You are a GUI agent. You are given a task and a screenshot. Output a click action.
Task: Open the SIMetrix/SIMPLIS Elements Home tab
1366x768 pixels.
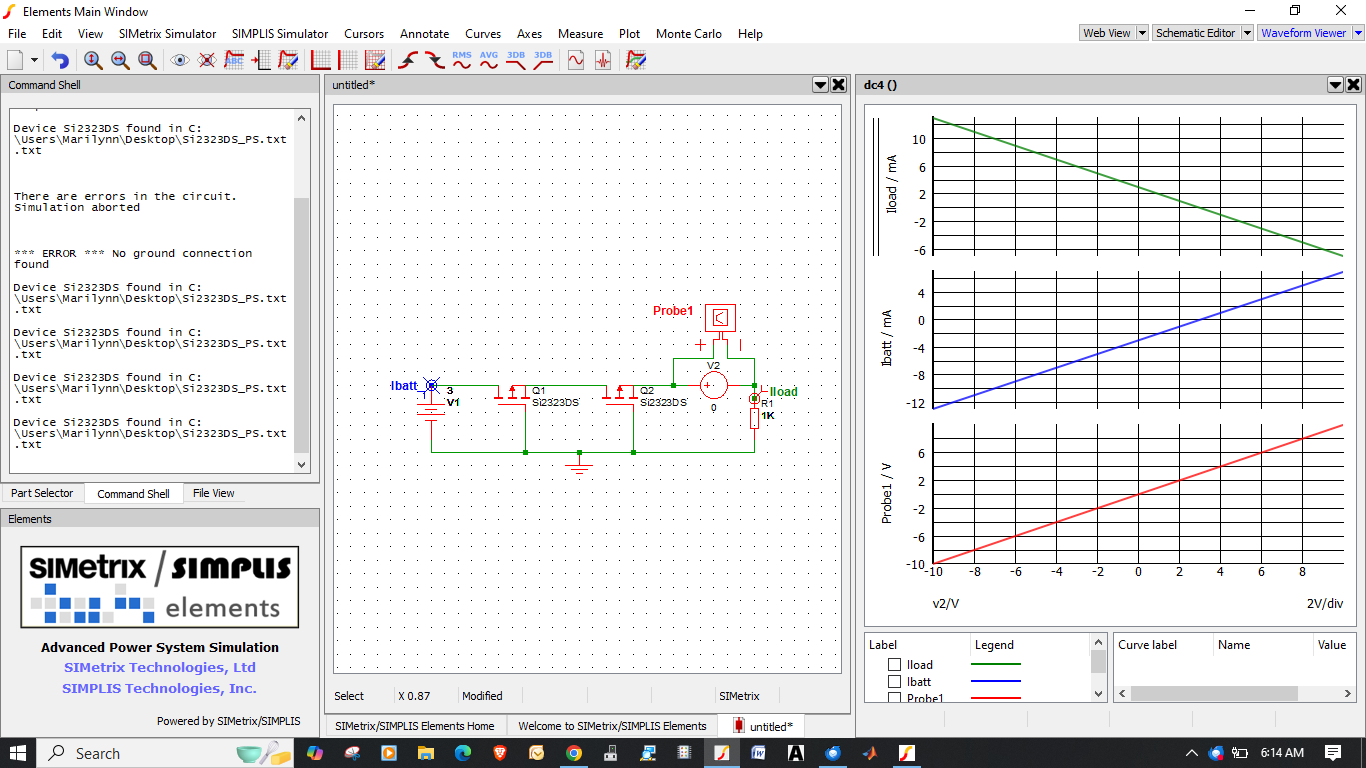point(415,726)
